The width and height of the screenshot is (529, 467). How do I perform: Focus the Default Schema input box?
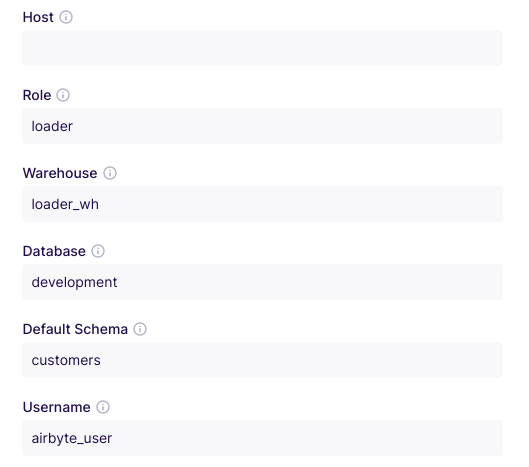[262, 360]
